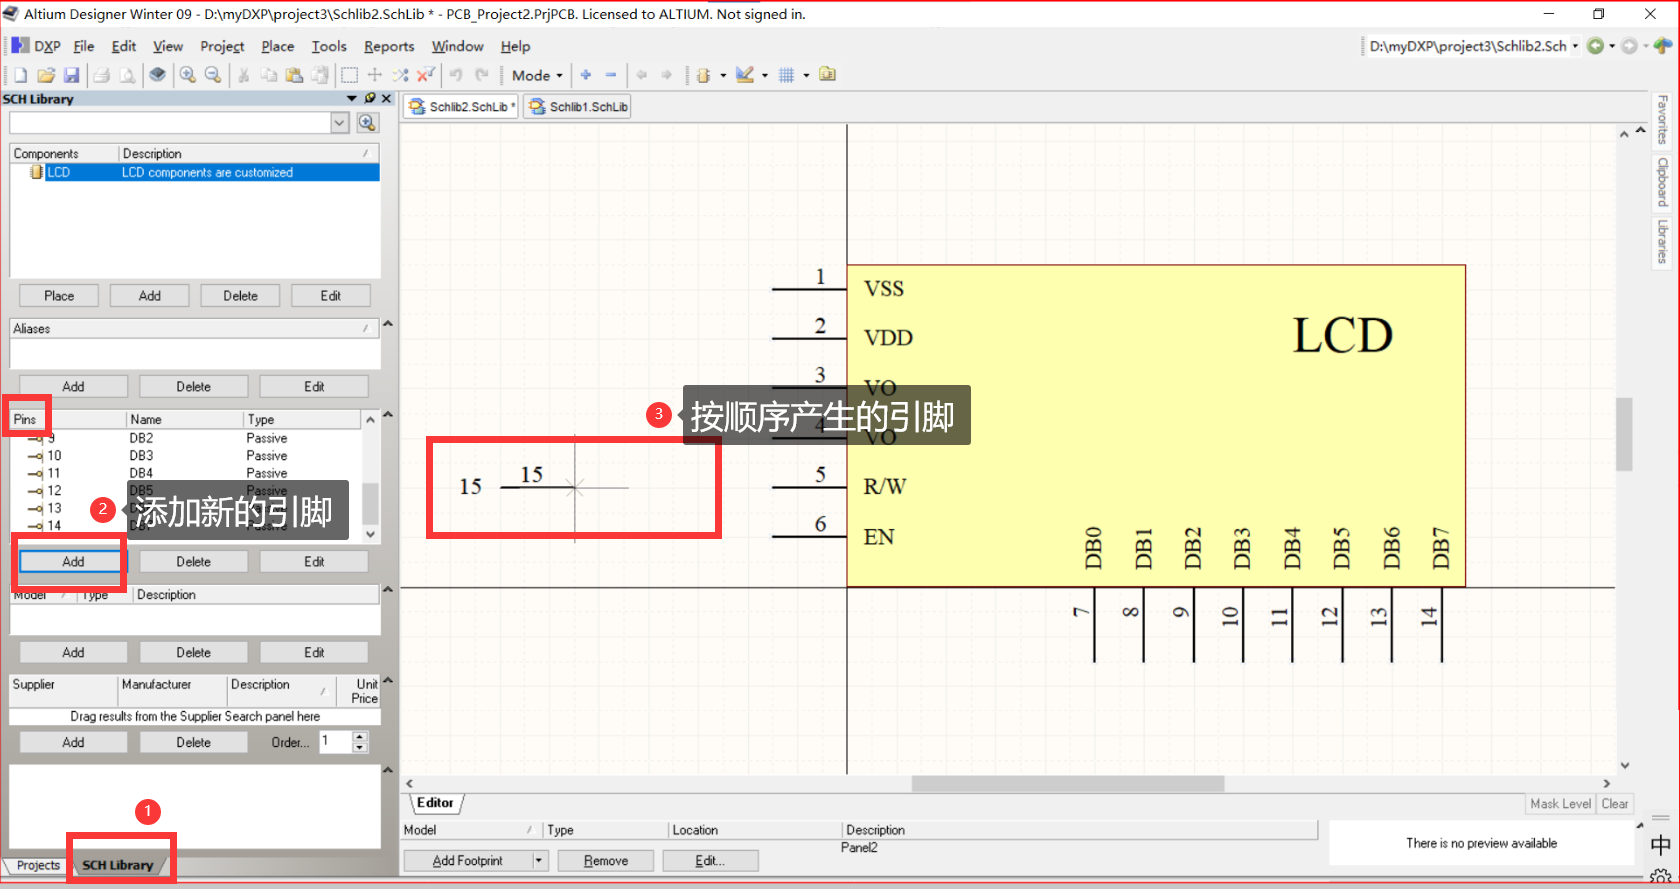Click the drawing utilities pencil icon
The image size is (1680, 889).
coord(744,75)
